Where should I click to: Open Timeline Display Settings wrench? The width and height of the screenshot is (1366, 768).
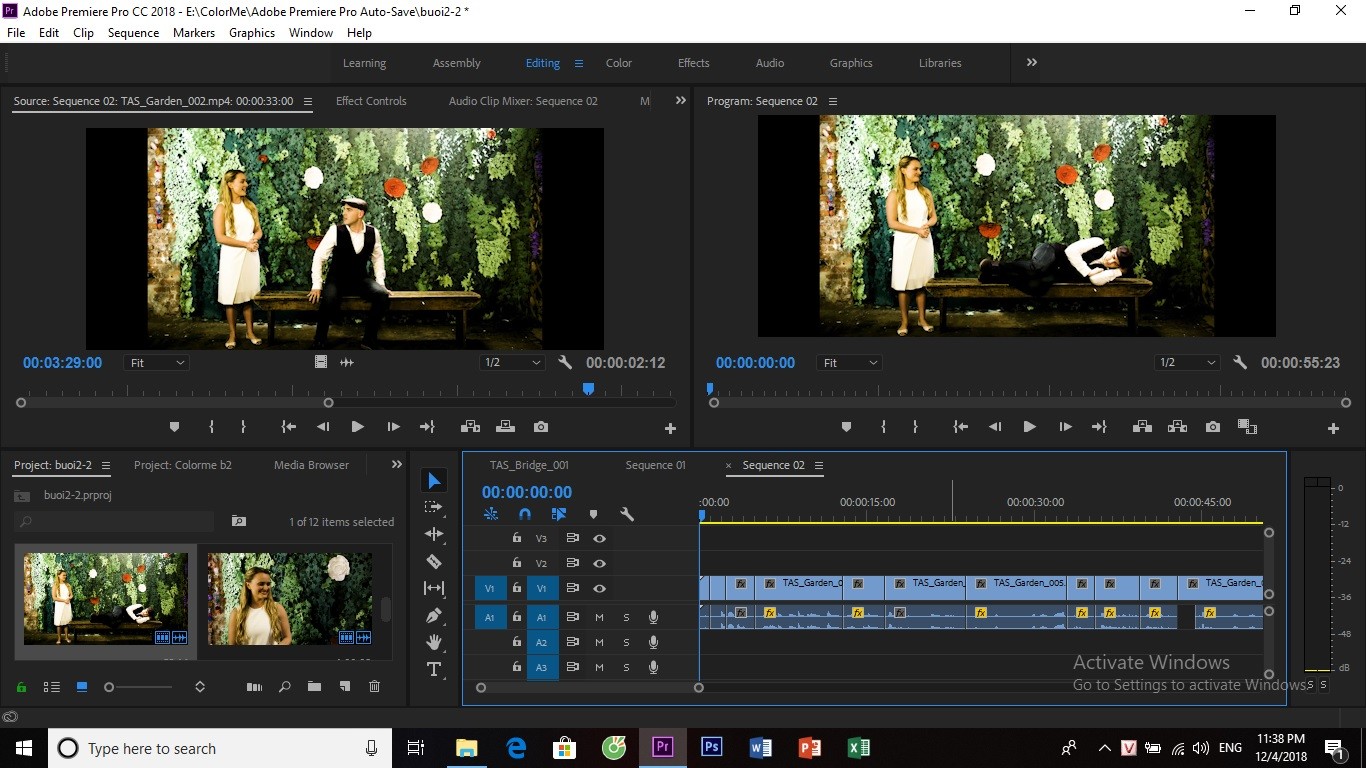pyautogui.click(x=627, y=514)
